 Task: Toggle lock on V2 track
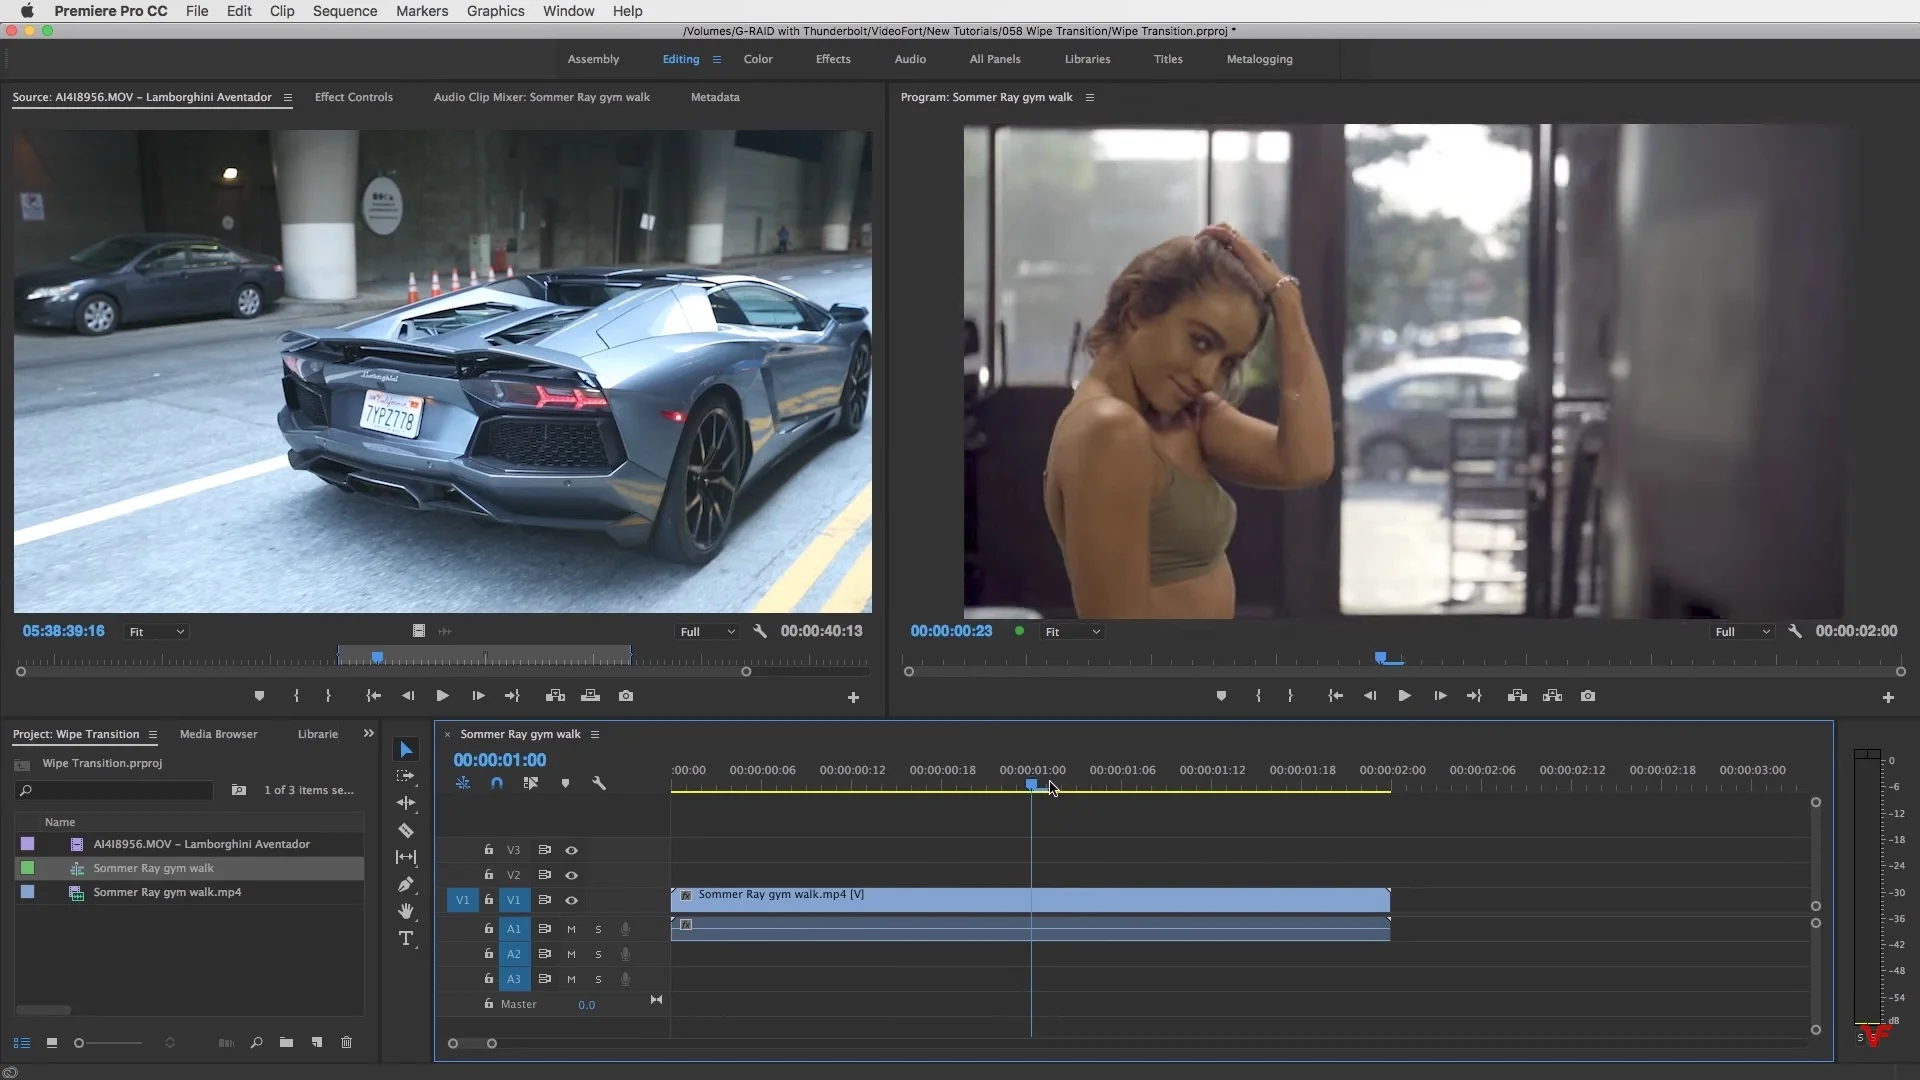coord(488,875)
